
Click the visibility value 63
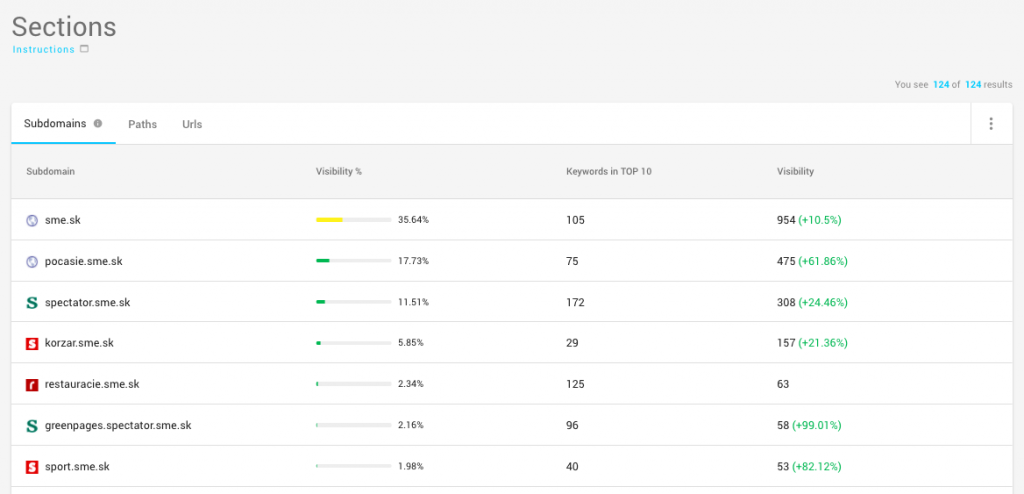pyautogui.click(x=783, y=384)
